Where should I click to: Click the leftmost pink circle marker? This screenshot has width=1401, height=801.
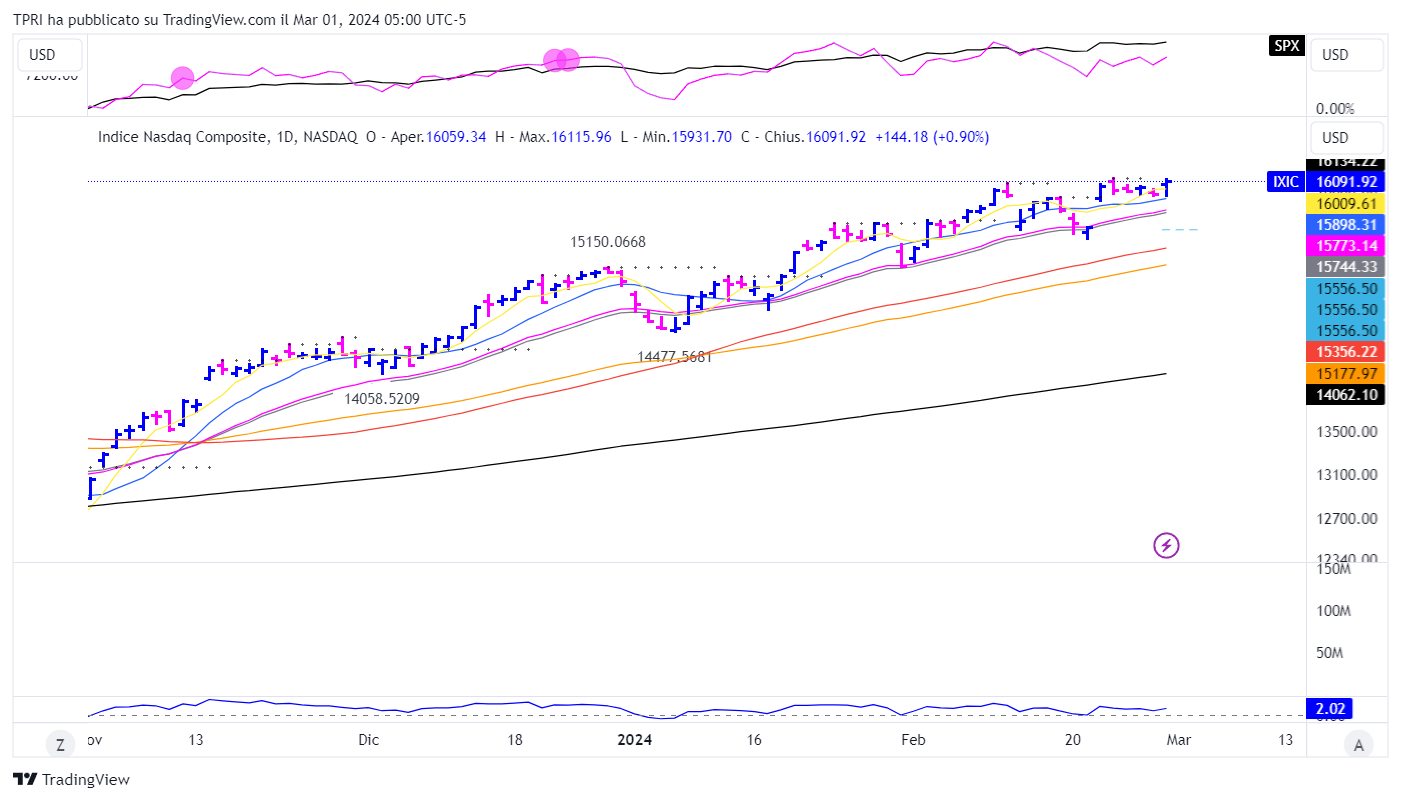tap(182, 77)
